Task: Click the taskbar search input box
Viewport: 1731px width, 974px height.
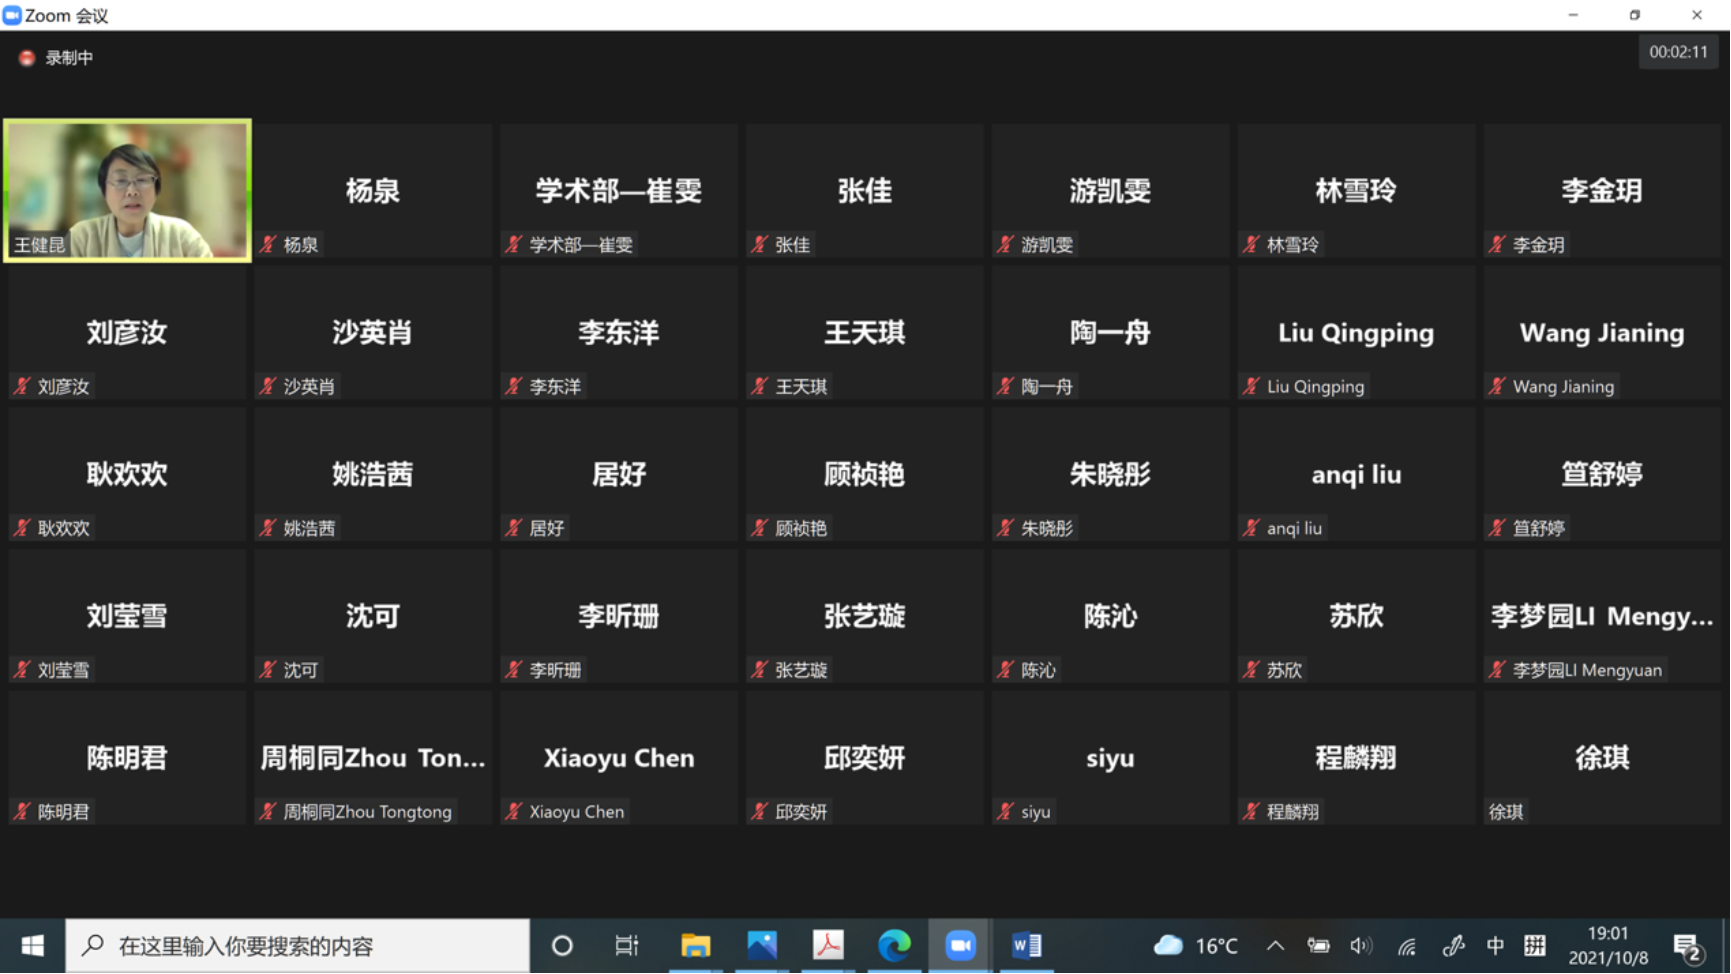Action: tap(300, 946)
